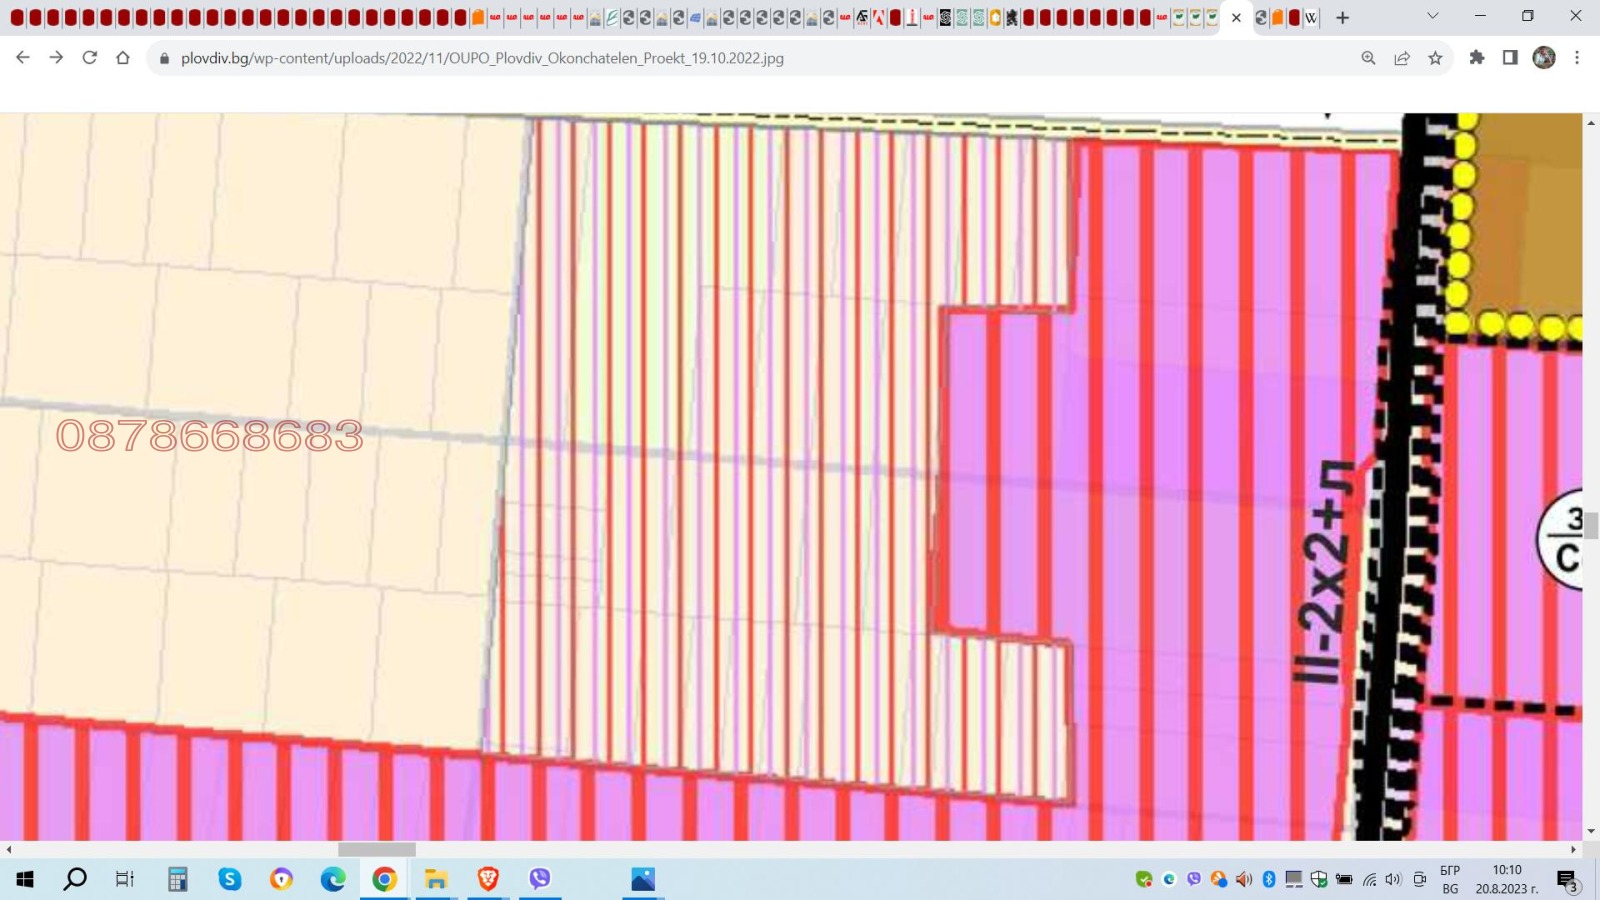Open the Chrome profile avatar

tap(1544, 58)
